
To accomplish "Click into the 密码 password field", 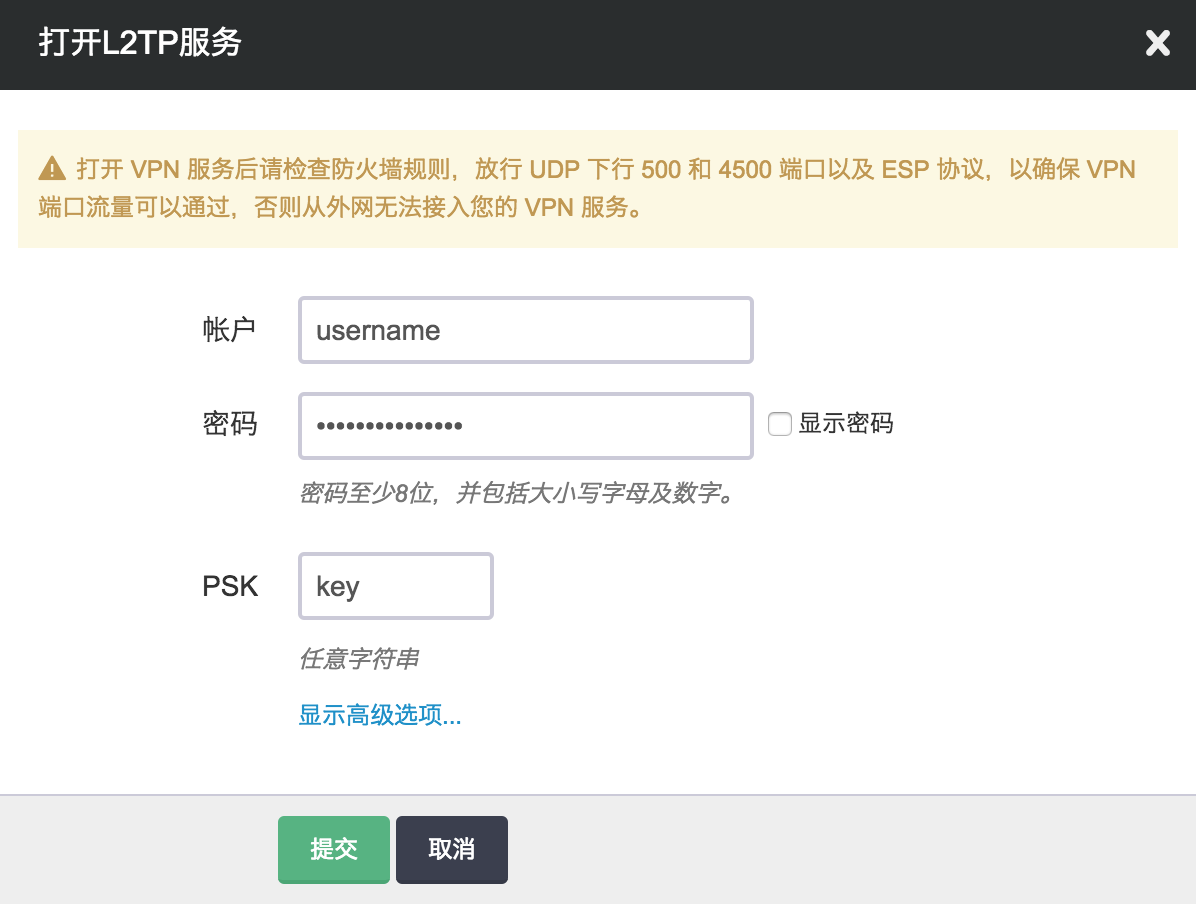I will pyautogui.click(x=525, y=426).
